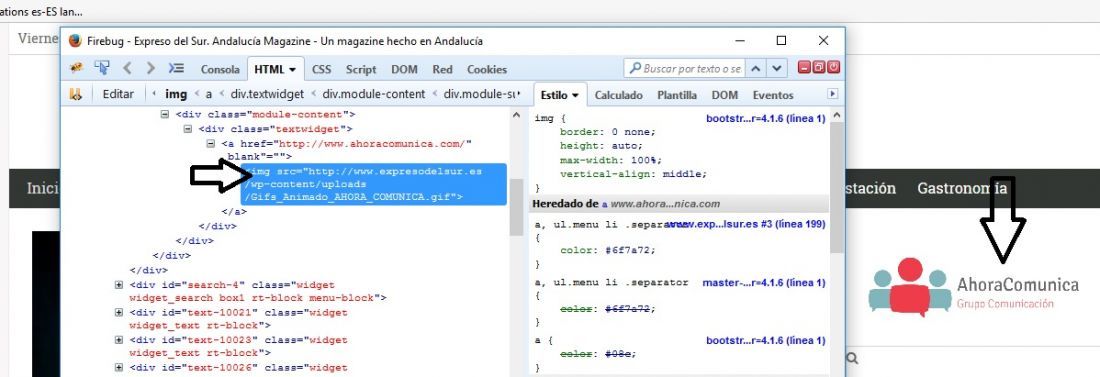The image size is (1100, 377).
Task: Click the Editar button
Action: tap(118, 93)
